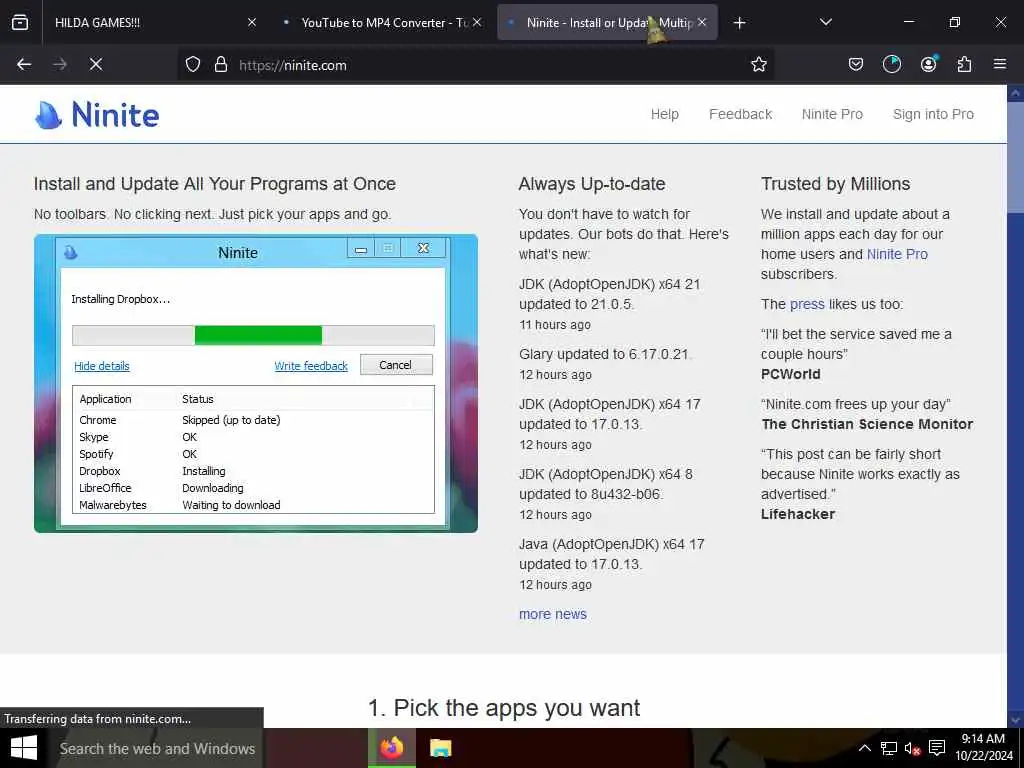Click '1. Pick the apps you want' heading

pyautogui.click(x=504, y=708)
